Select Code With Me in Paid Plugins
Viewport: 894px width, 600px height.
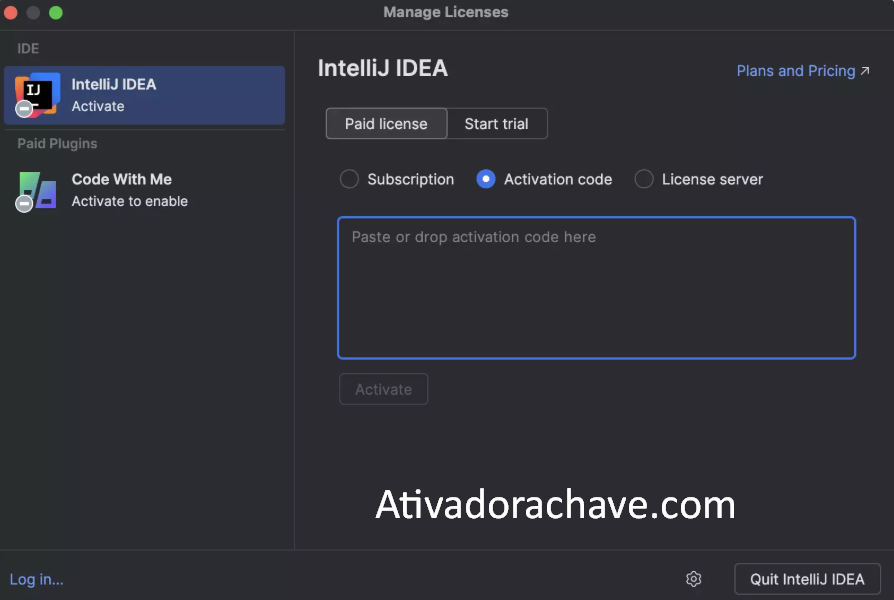[x=144, y=190]
